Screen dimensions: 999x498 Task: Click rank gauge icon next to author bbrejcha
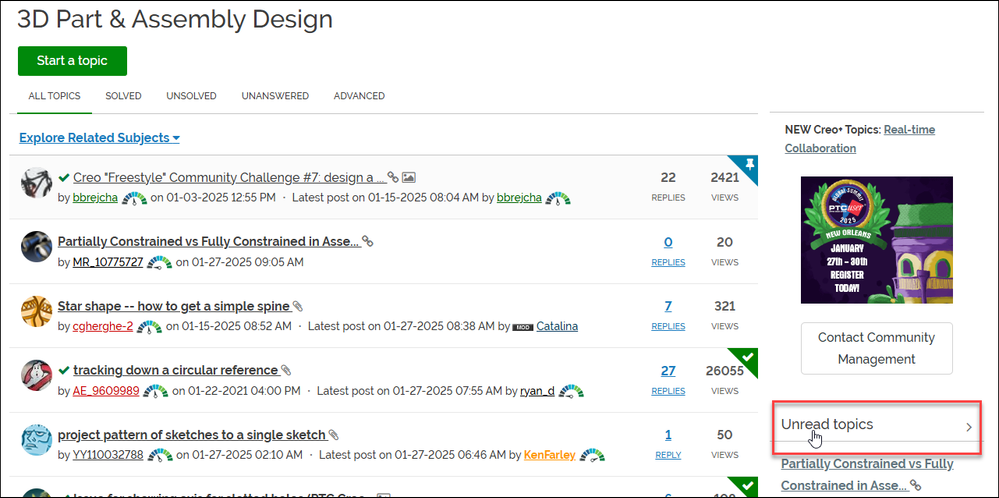coord(134,198)
